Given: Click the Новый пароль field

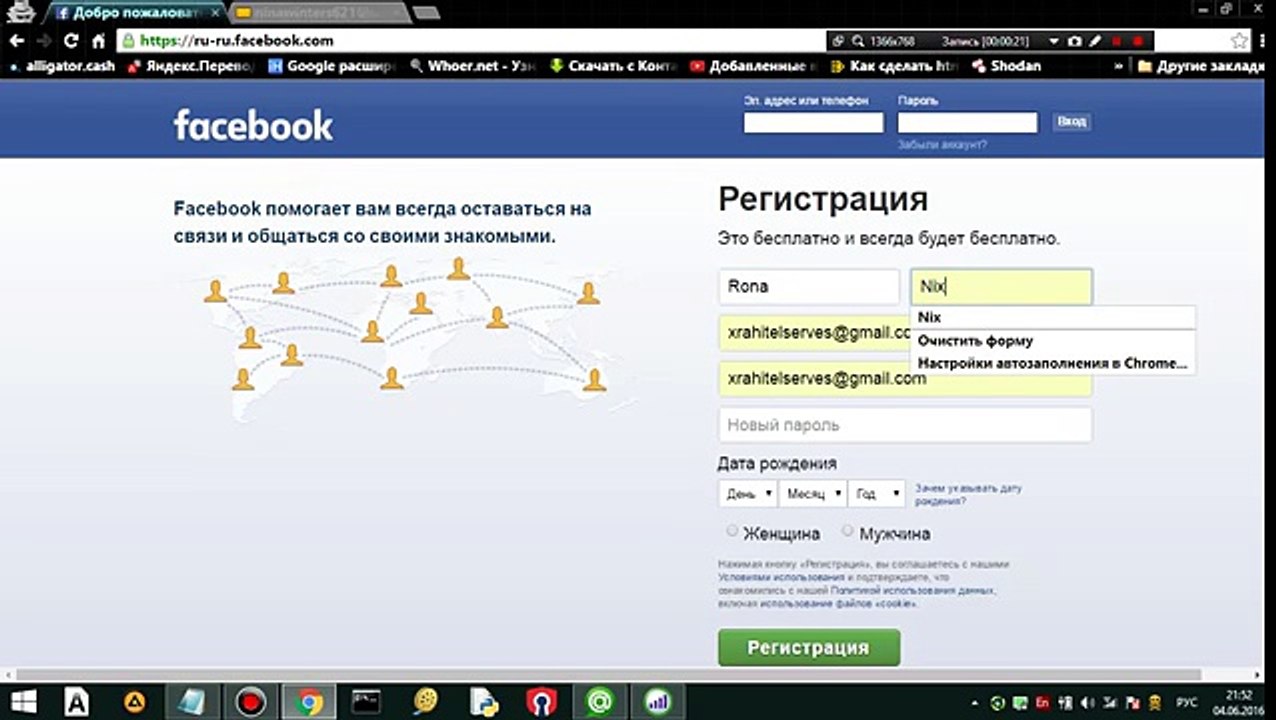Looking at the screenshot, I should coord(905,425).
